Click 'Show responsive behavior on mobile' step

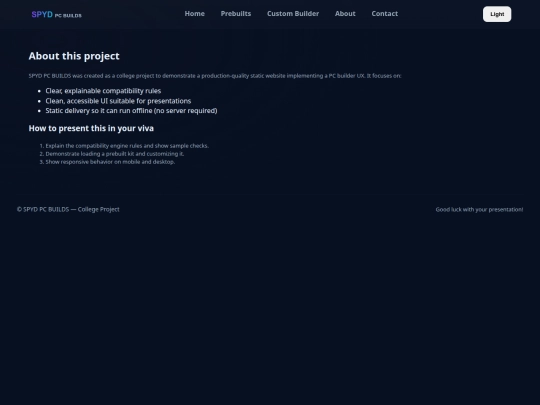pyautogui.click(x=110, y=162)
